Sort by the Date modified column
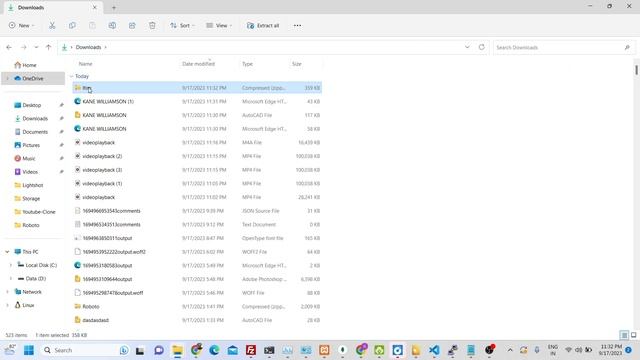Screen dimensions: 640x360 click(x=198, y=64)
